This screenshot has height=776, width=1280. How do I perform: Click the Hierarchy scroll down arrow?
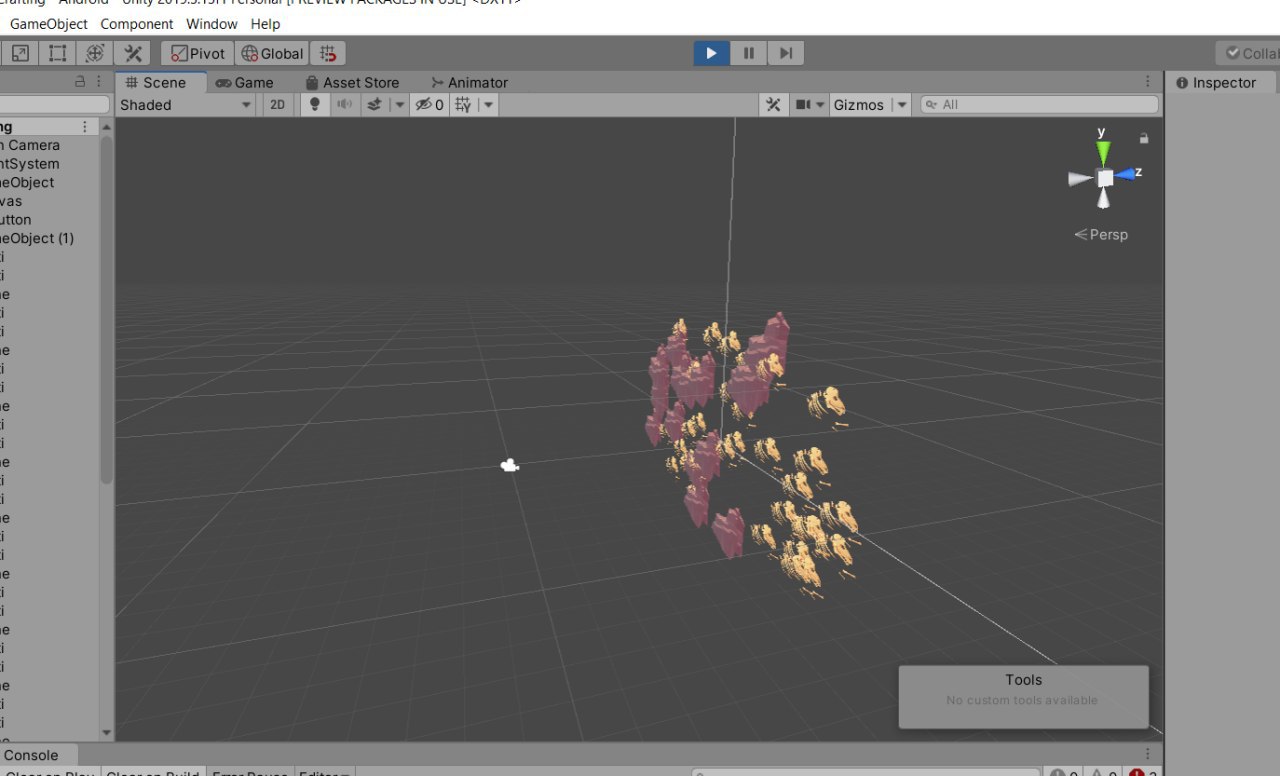[x=107, y=733]
